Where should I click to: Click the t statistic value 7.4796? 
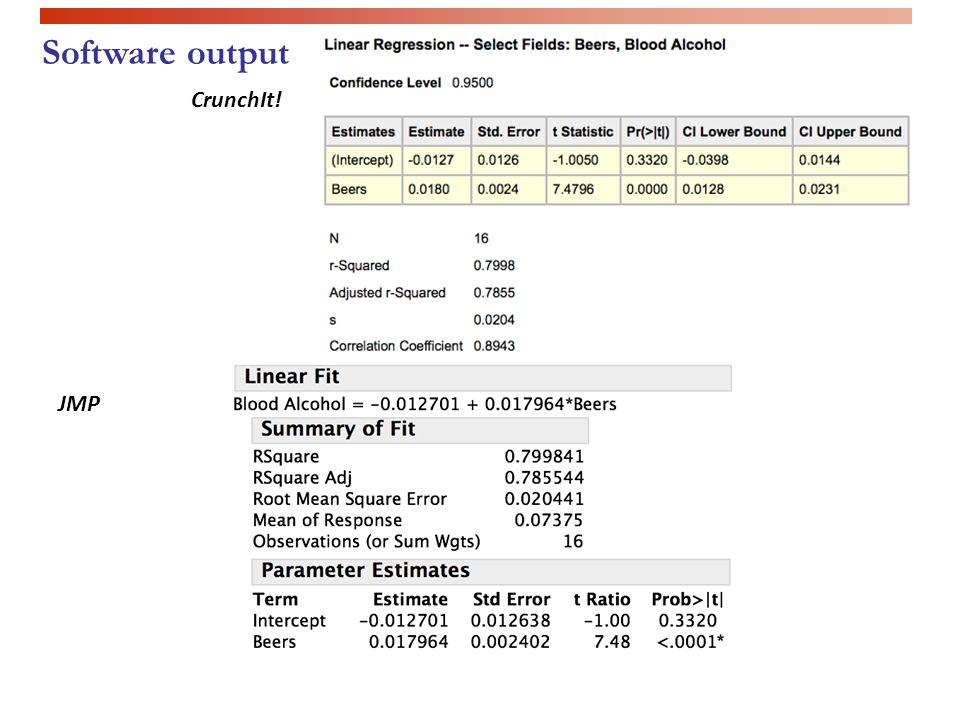pos(573,189)
